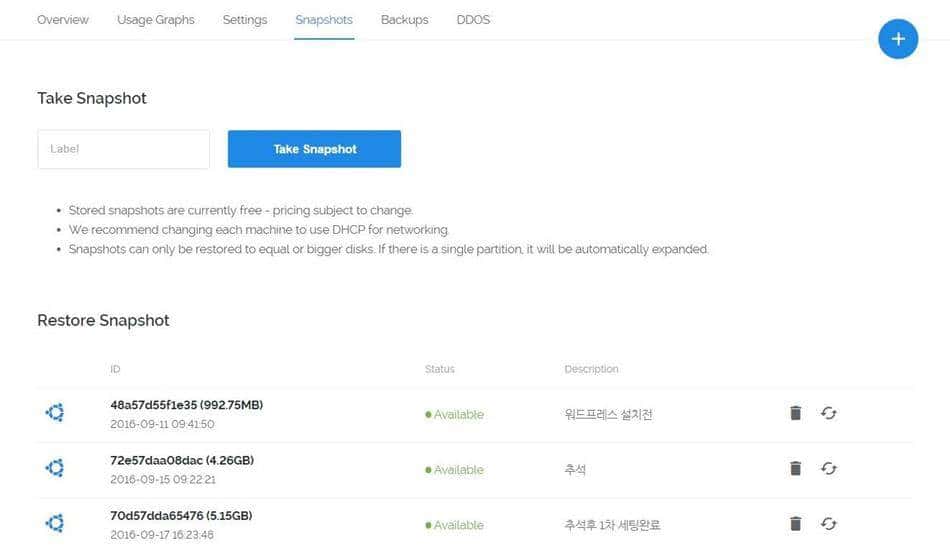
Task: Restore snapshot 48a57d55f1e35 using refresh icon
Action: pyautogui.click(x=828, y=413)
